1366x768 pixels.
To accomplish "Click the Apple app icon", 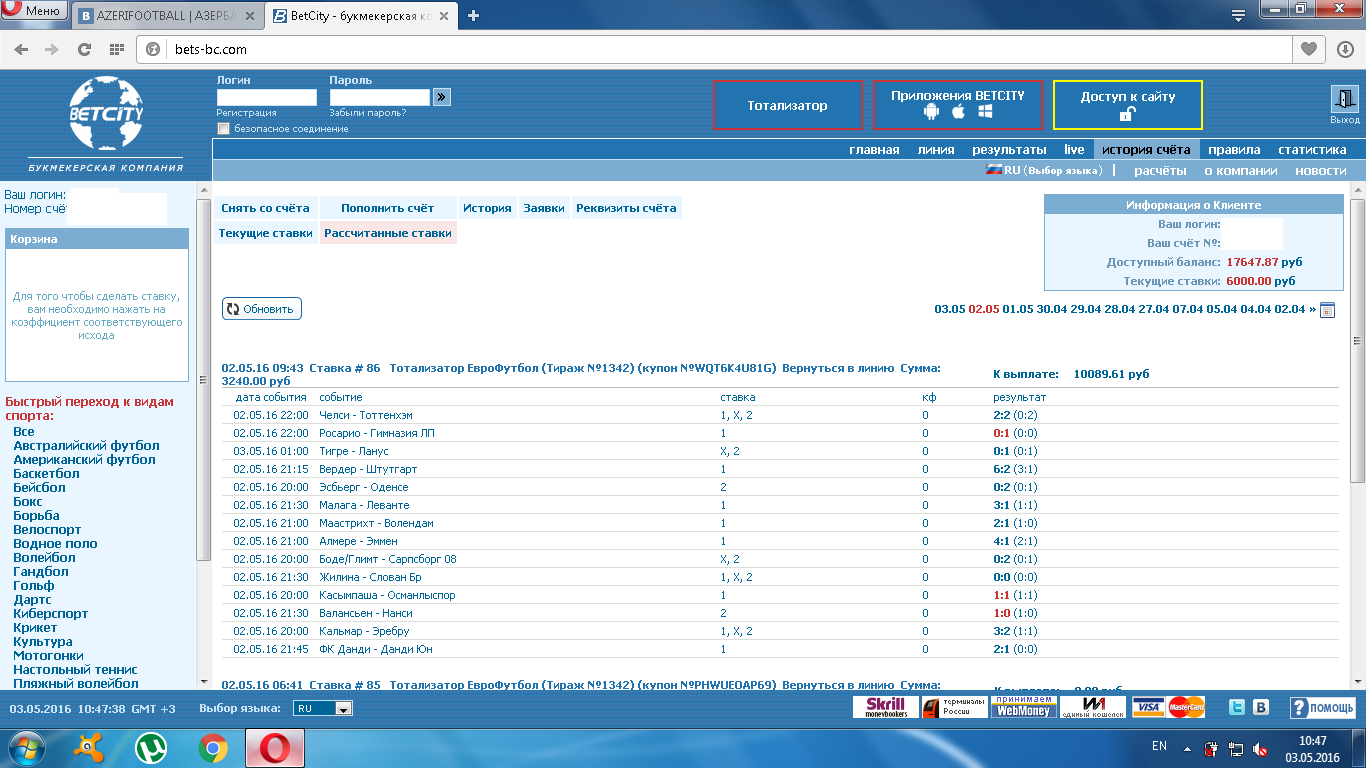I will [958, 112].
